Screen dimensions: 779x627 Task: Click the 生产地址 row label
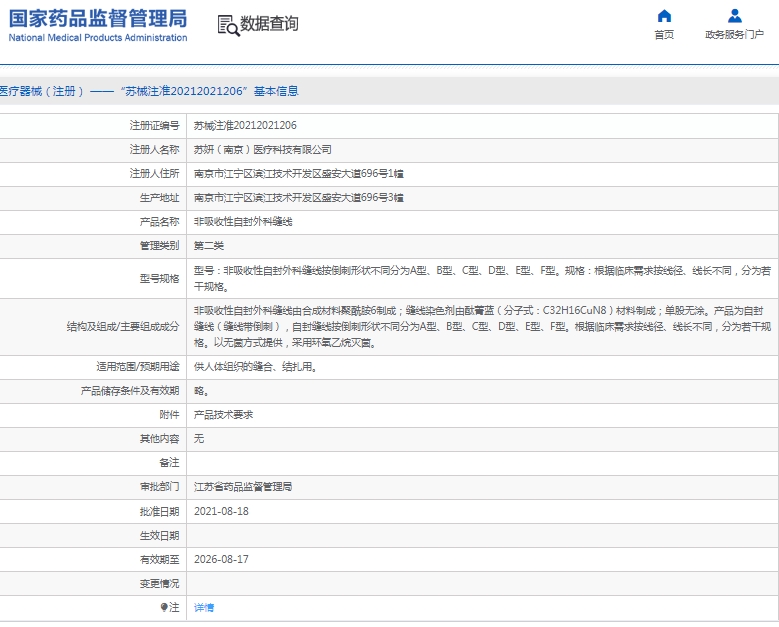tap(159, 197)
